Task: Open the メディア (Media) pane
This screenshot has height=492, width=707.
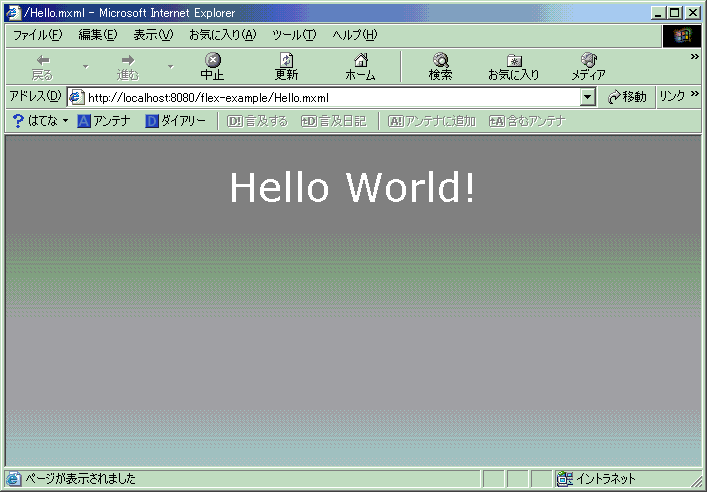Action: (x=588, y=67)
